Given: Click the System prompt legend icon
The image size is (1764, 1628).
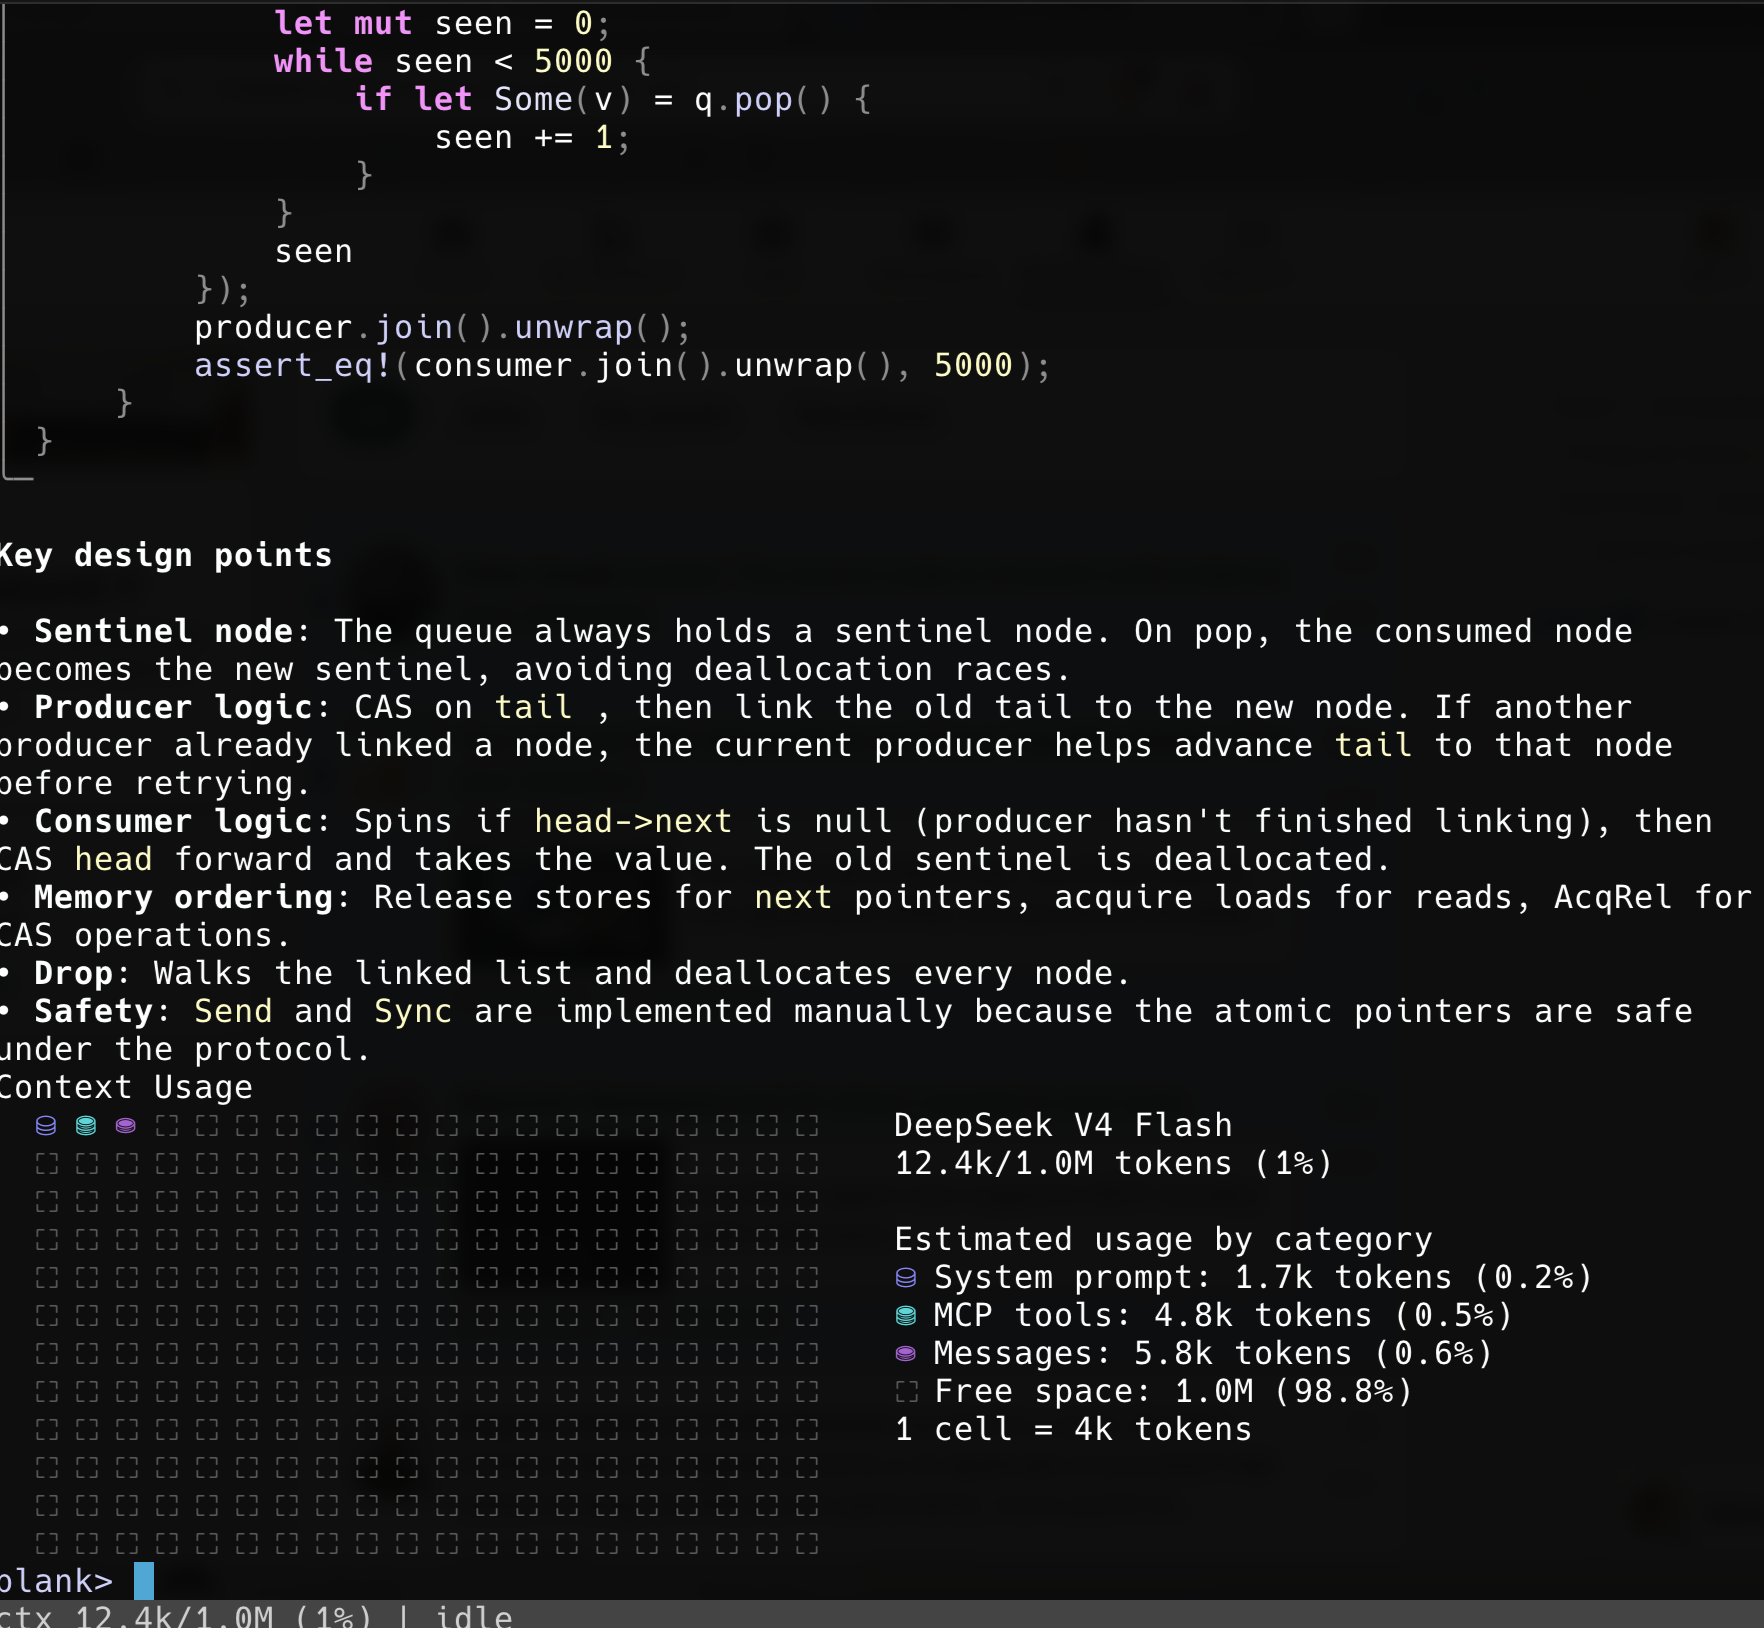Looking at the screenshot, I should (x=906, y=1278).
